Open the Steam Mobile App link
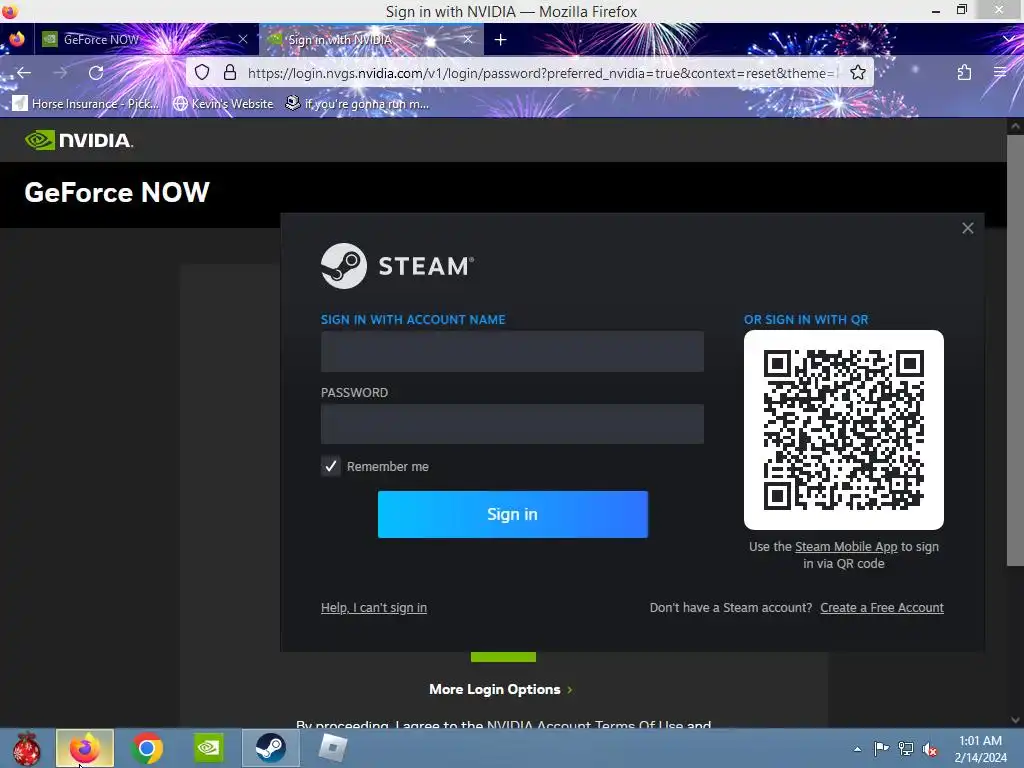This screenshot has width=1024, height=768. point(846,547)
